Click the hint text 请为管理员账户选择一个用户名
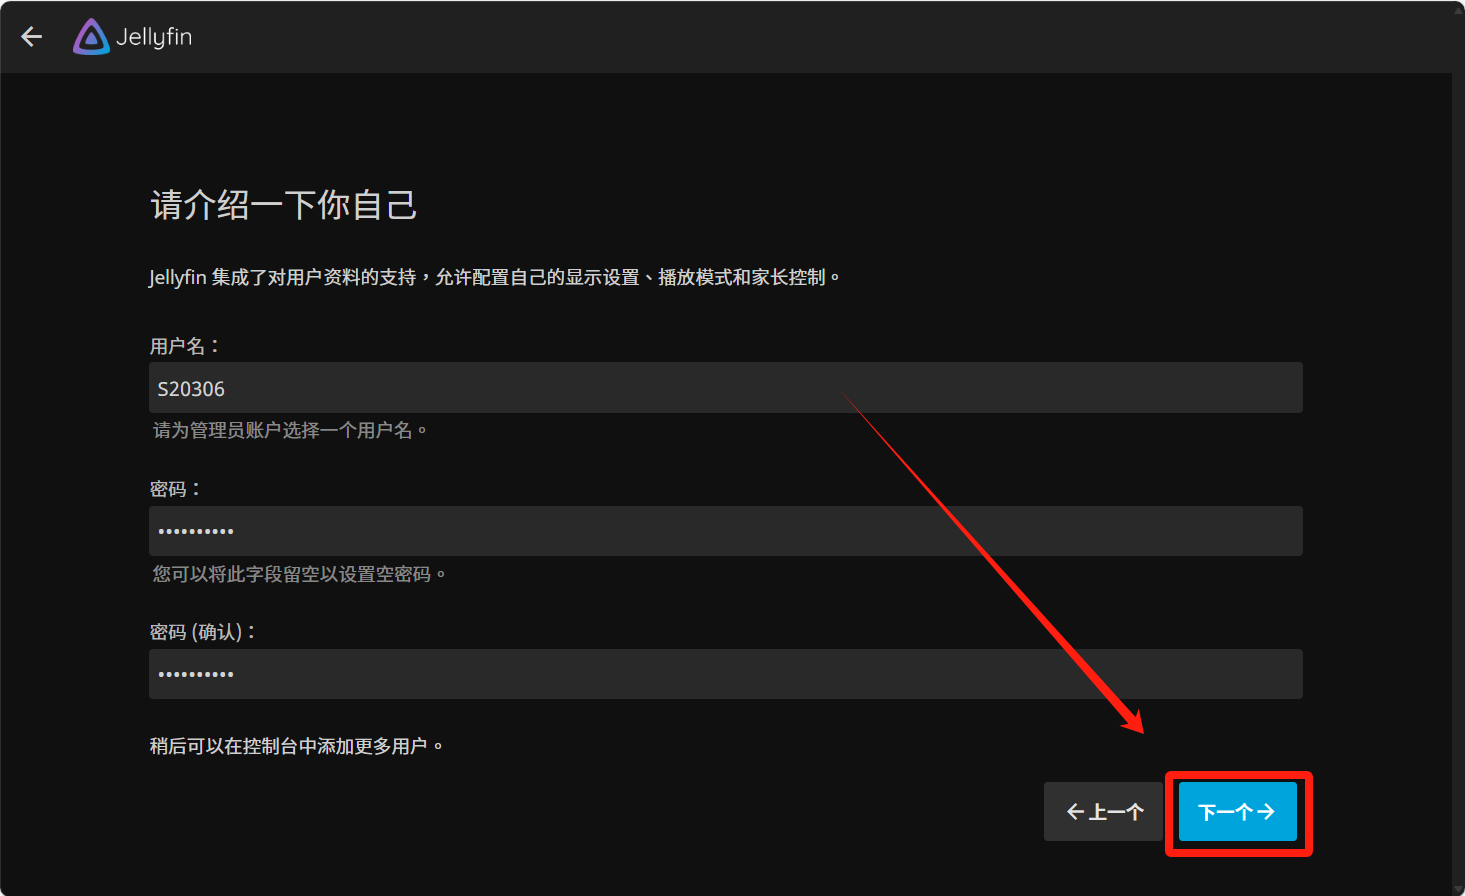This screenshot has width=1465, height=896. pyautogui.click(x=289, y=431)
